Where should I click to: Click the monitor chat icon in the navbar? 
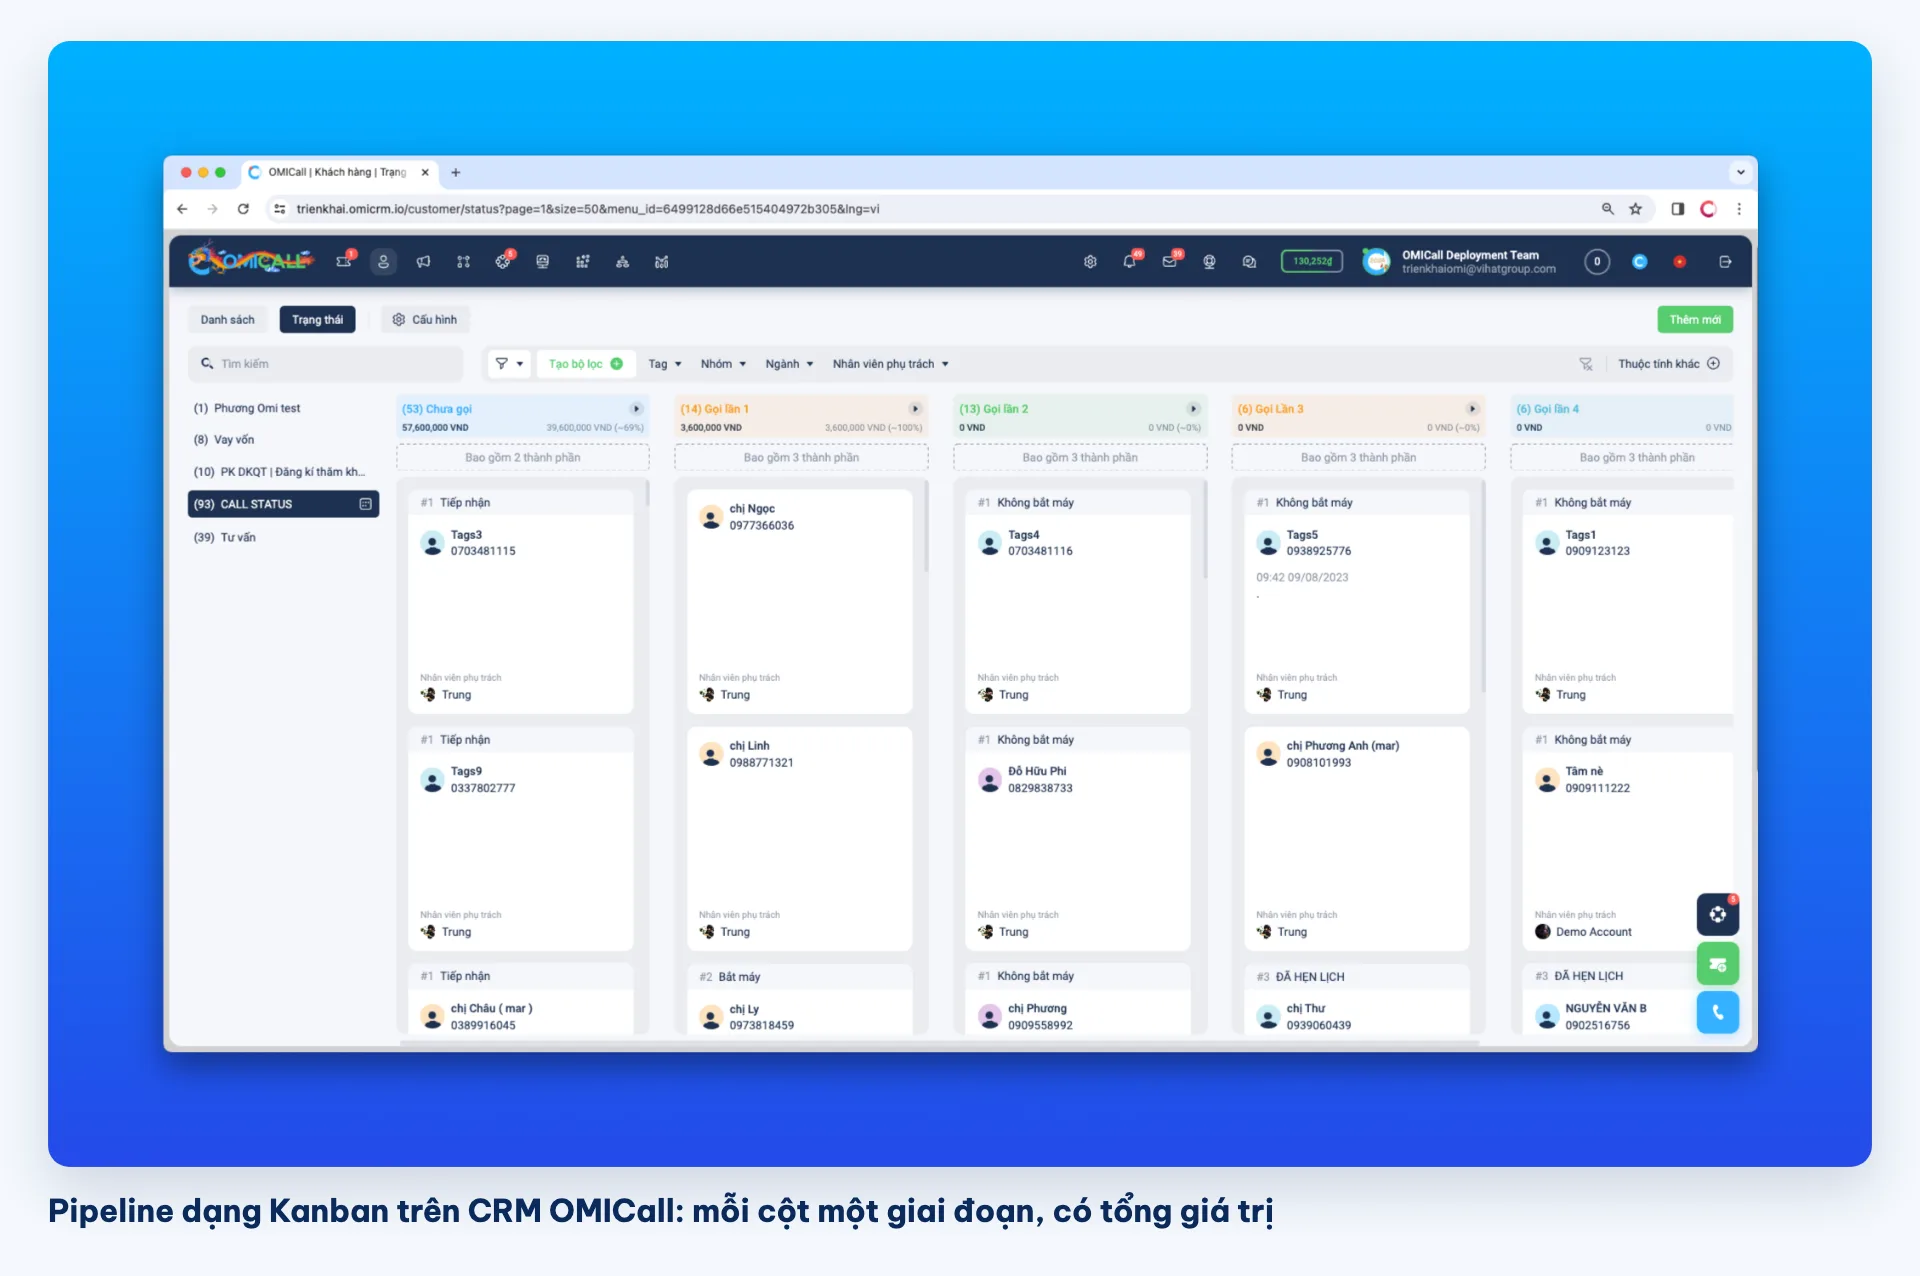(542, 262)
